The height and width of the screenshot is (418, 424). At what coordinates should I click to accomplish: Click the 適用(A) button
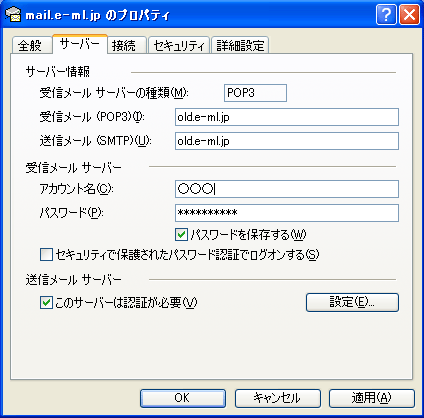tap(372, 398)
